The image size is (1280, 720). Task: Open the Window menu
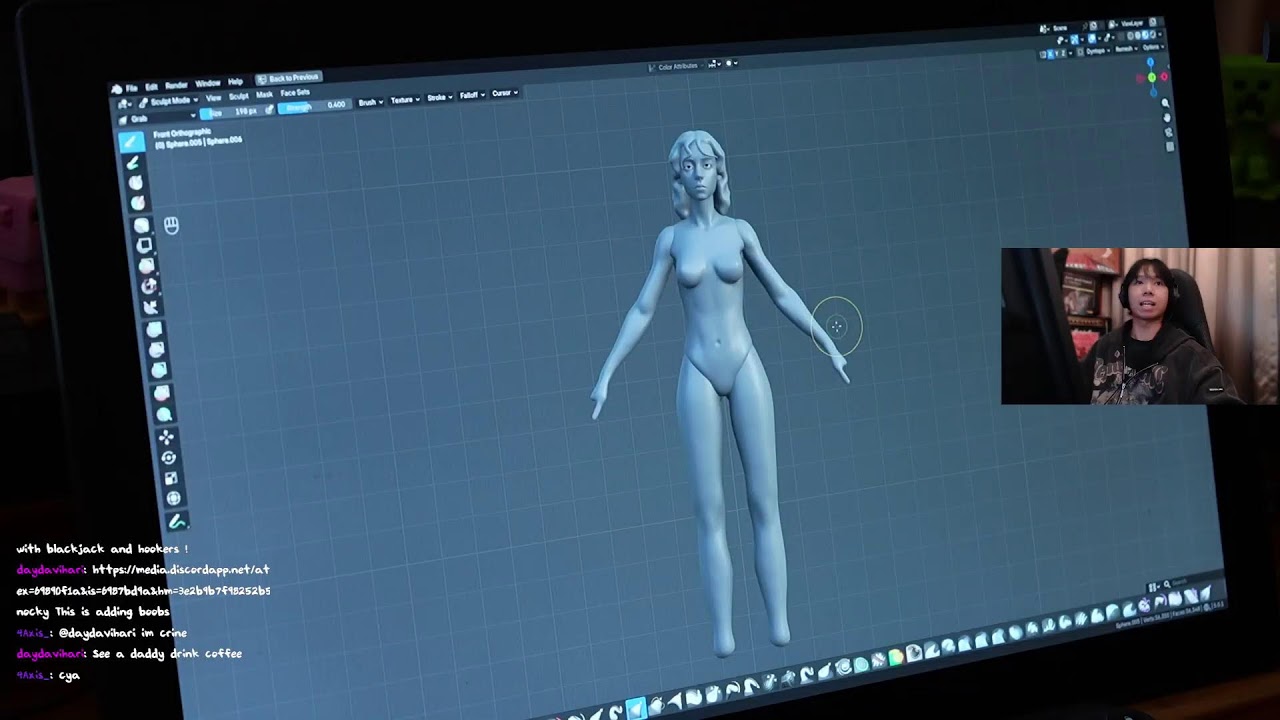tap(208, 84)
